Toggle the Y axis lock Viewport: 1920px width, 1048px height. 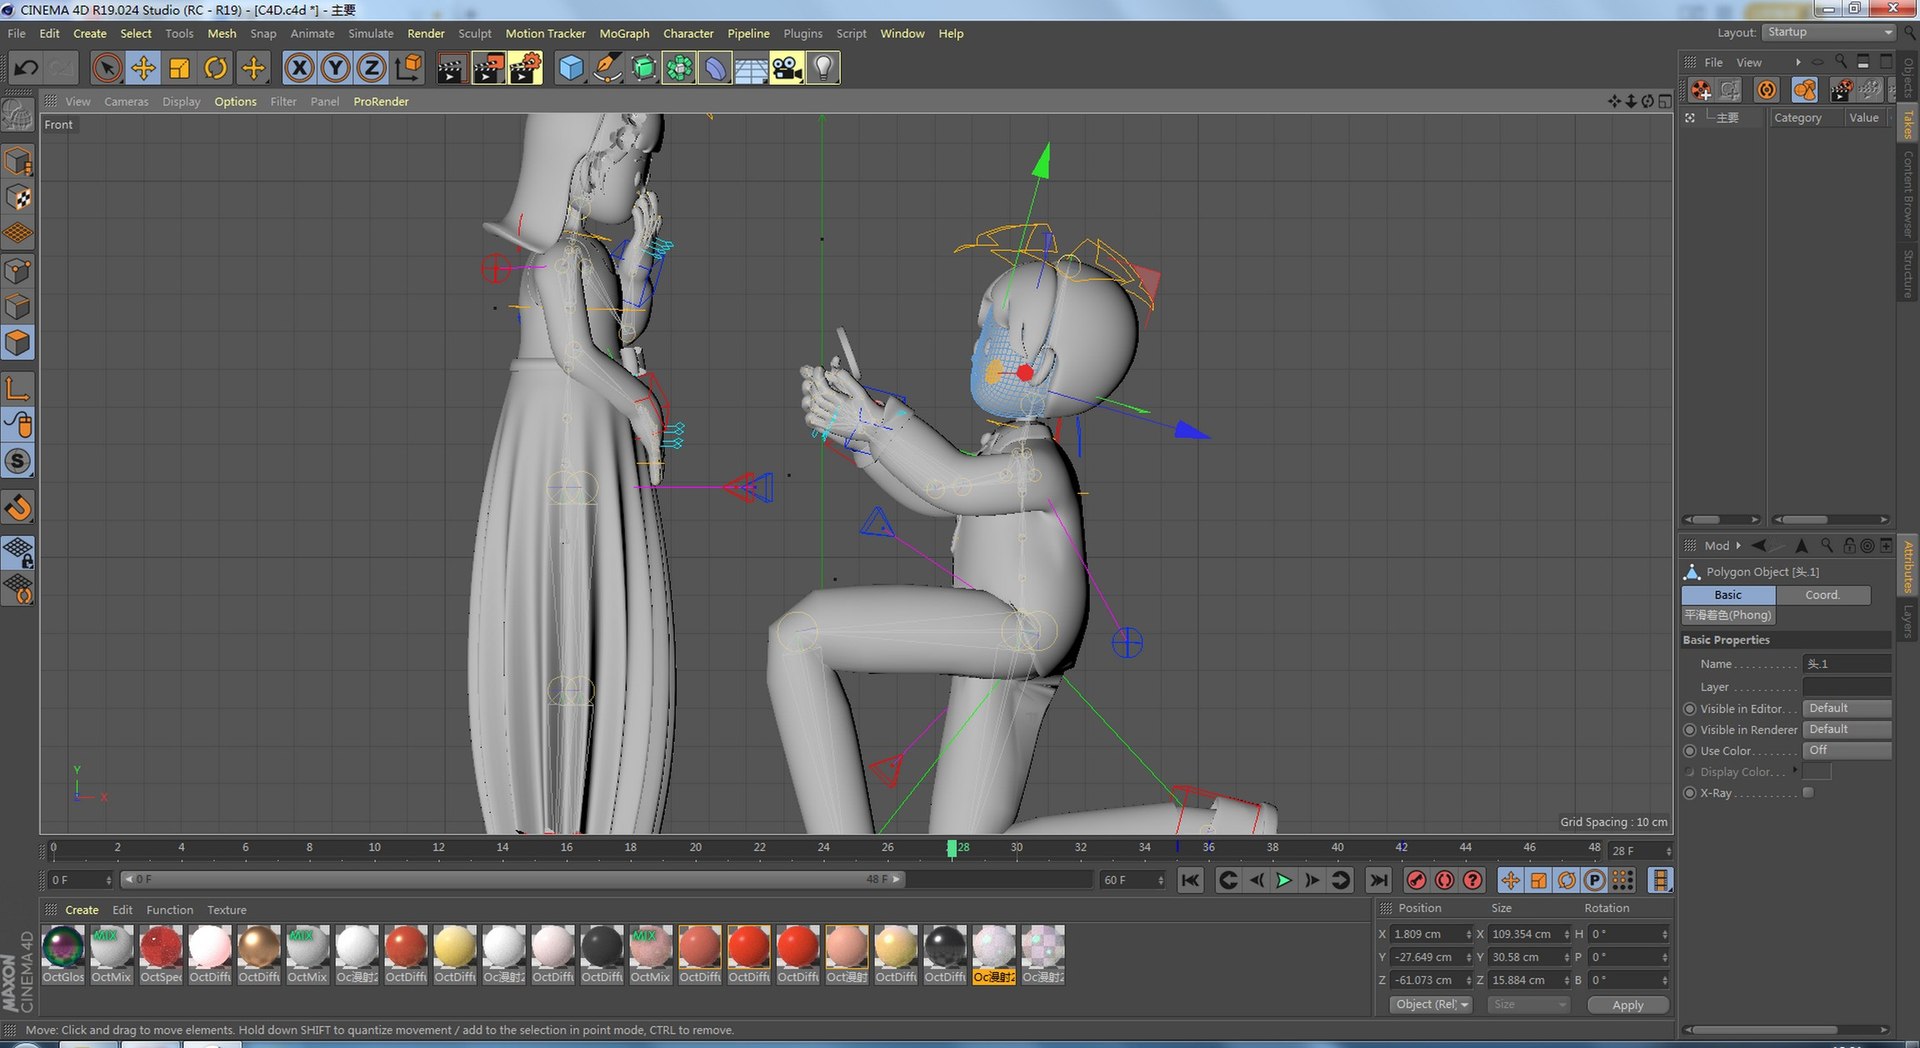click(335, 68)
